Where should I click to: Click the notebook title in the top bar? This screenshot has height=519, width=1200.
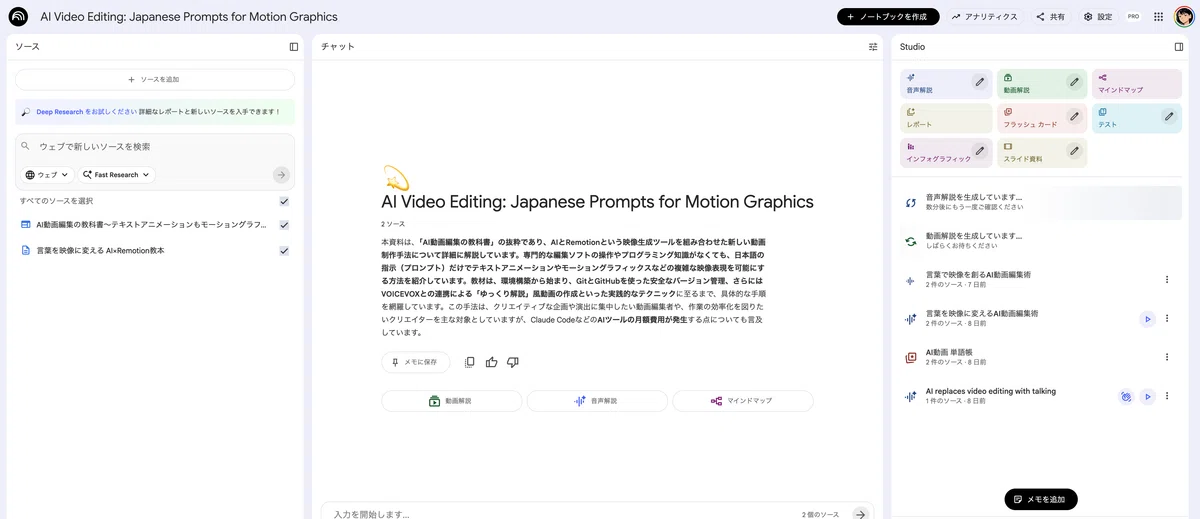(189, 17)
